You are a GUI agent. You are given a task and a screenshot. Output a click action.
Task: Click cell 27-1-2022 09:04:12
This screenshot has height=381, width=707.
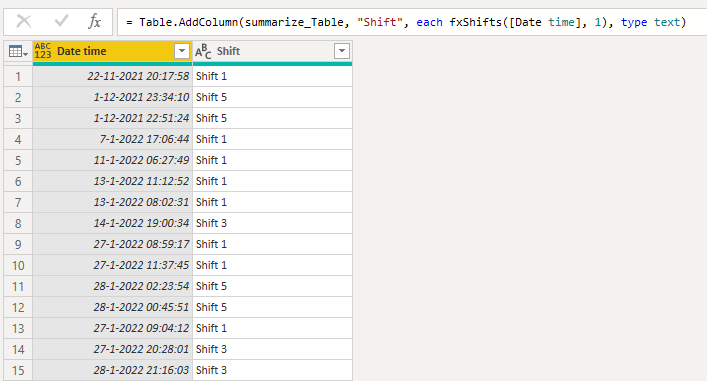point(112,328)
